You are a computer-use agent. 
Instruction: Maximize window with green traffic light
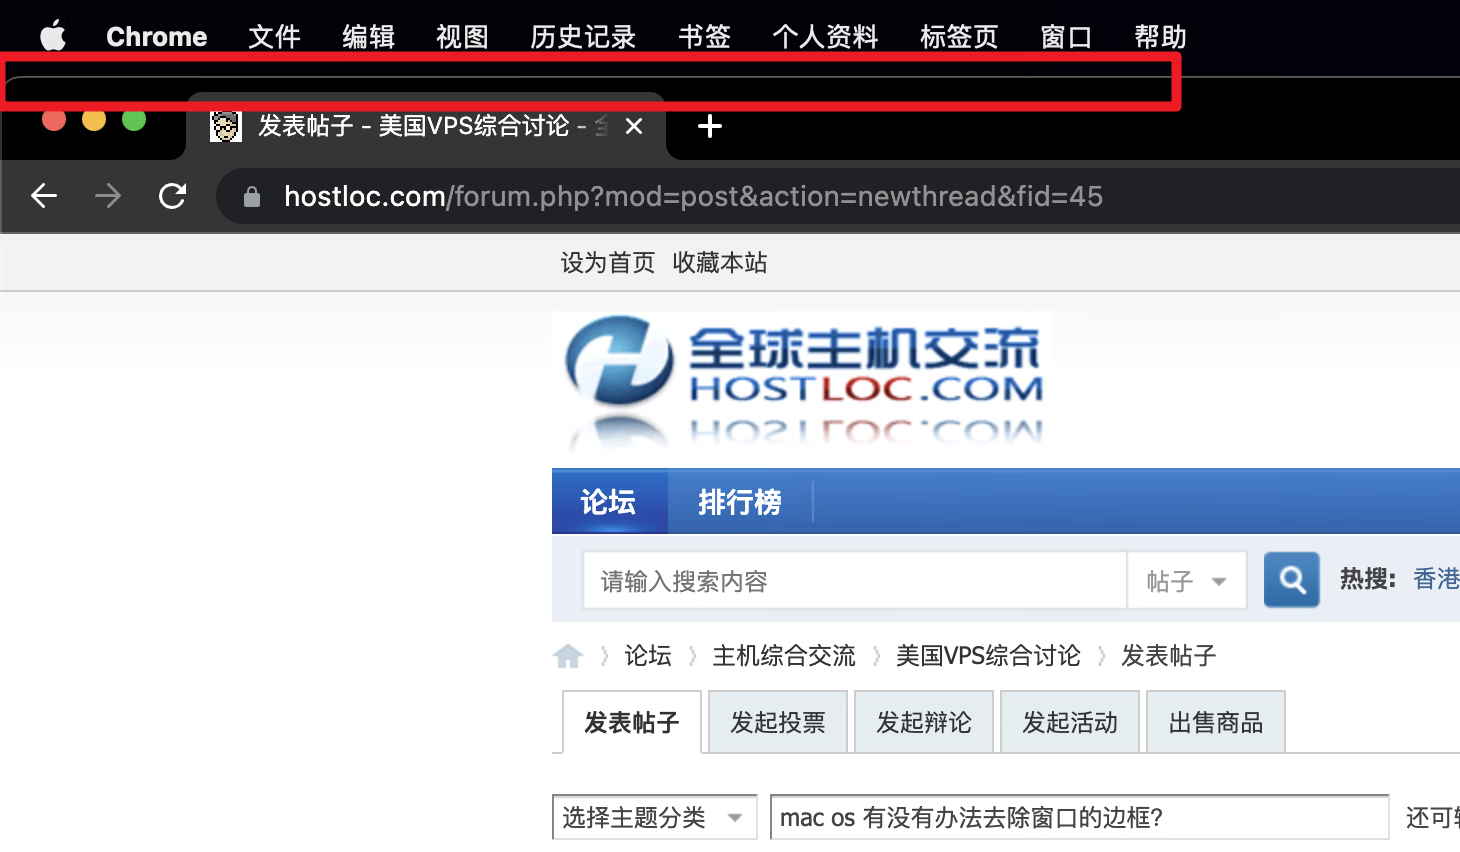(134, 120)
